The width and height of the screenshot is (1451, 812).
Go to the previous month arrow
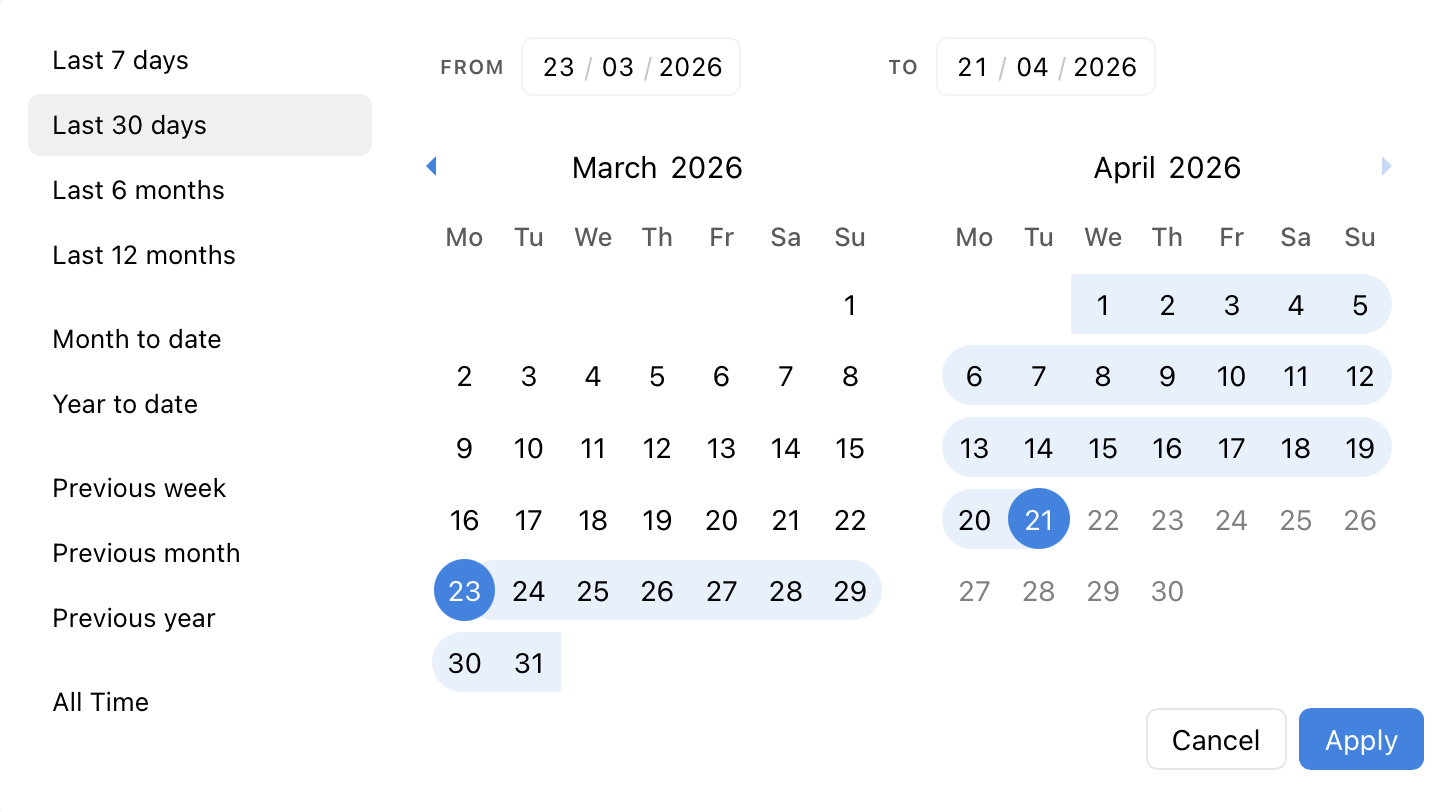431,167
